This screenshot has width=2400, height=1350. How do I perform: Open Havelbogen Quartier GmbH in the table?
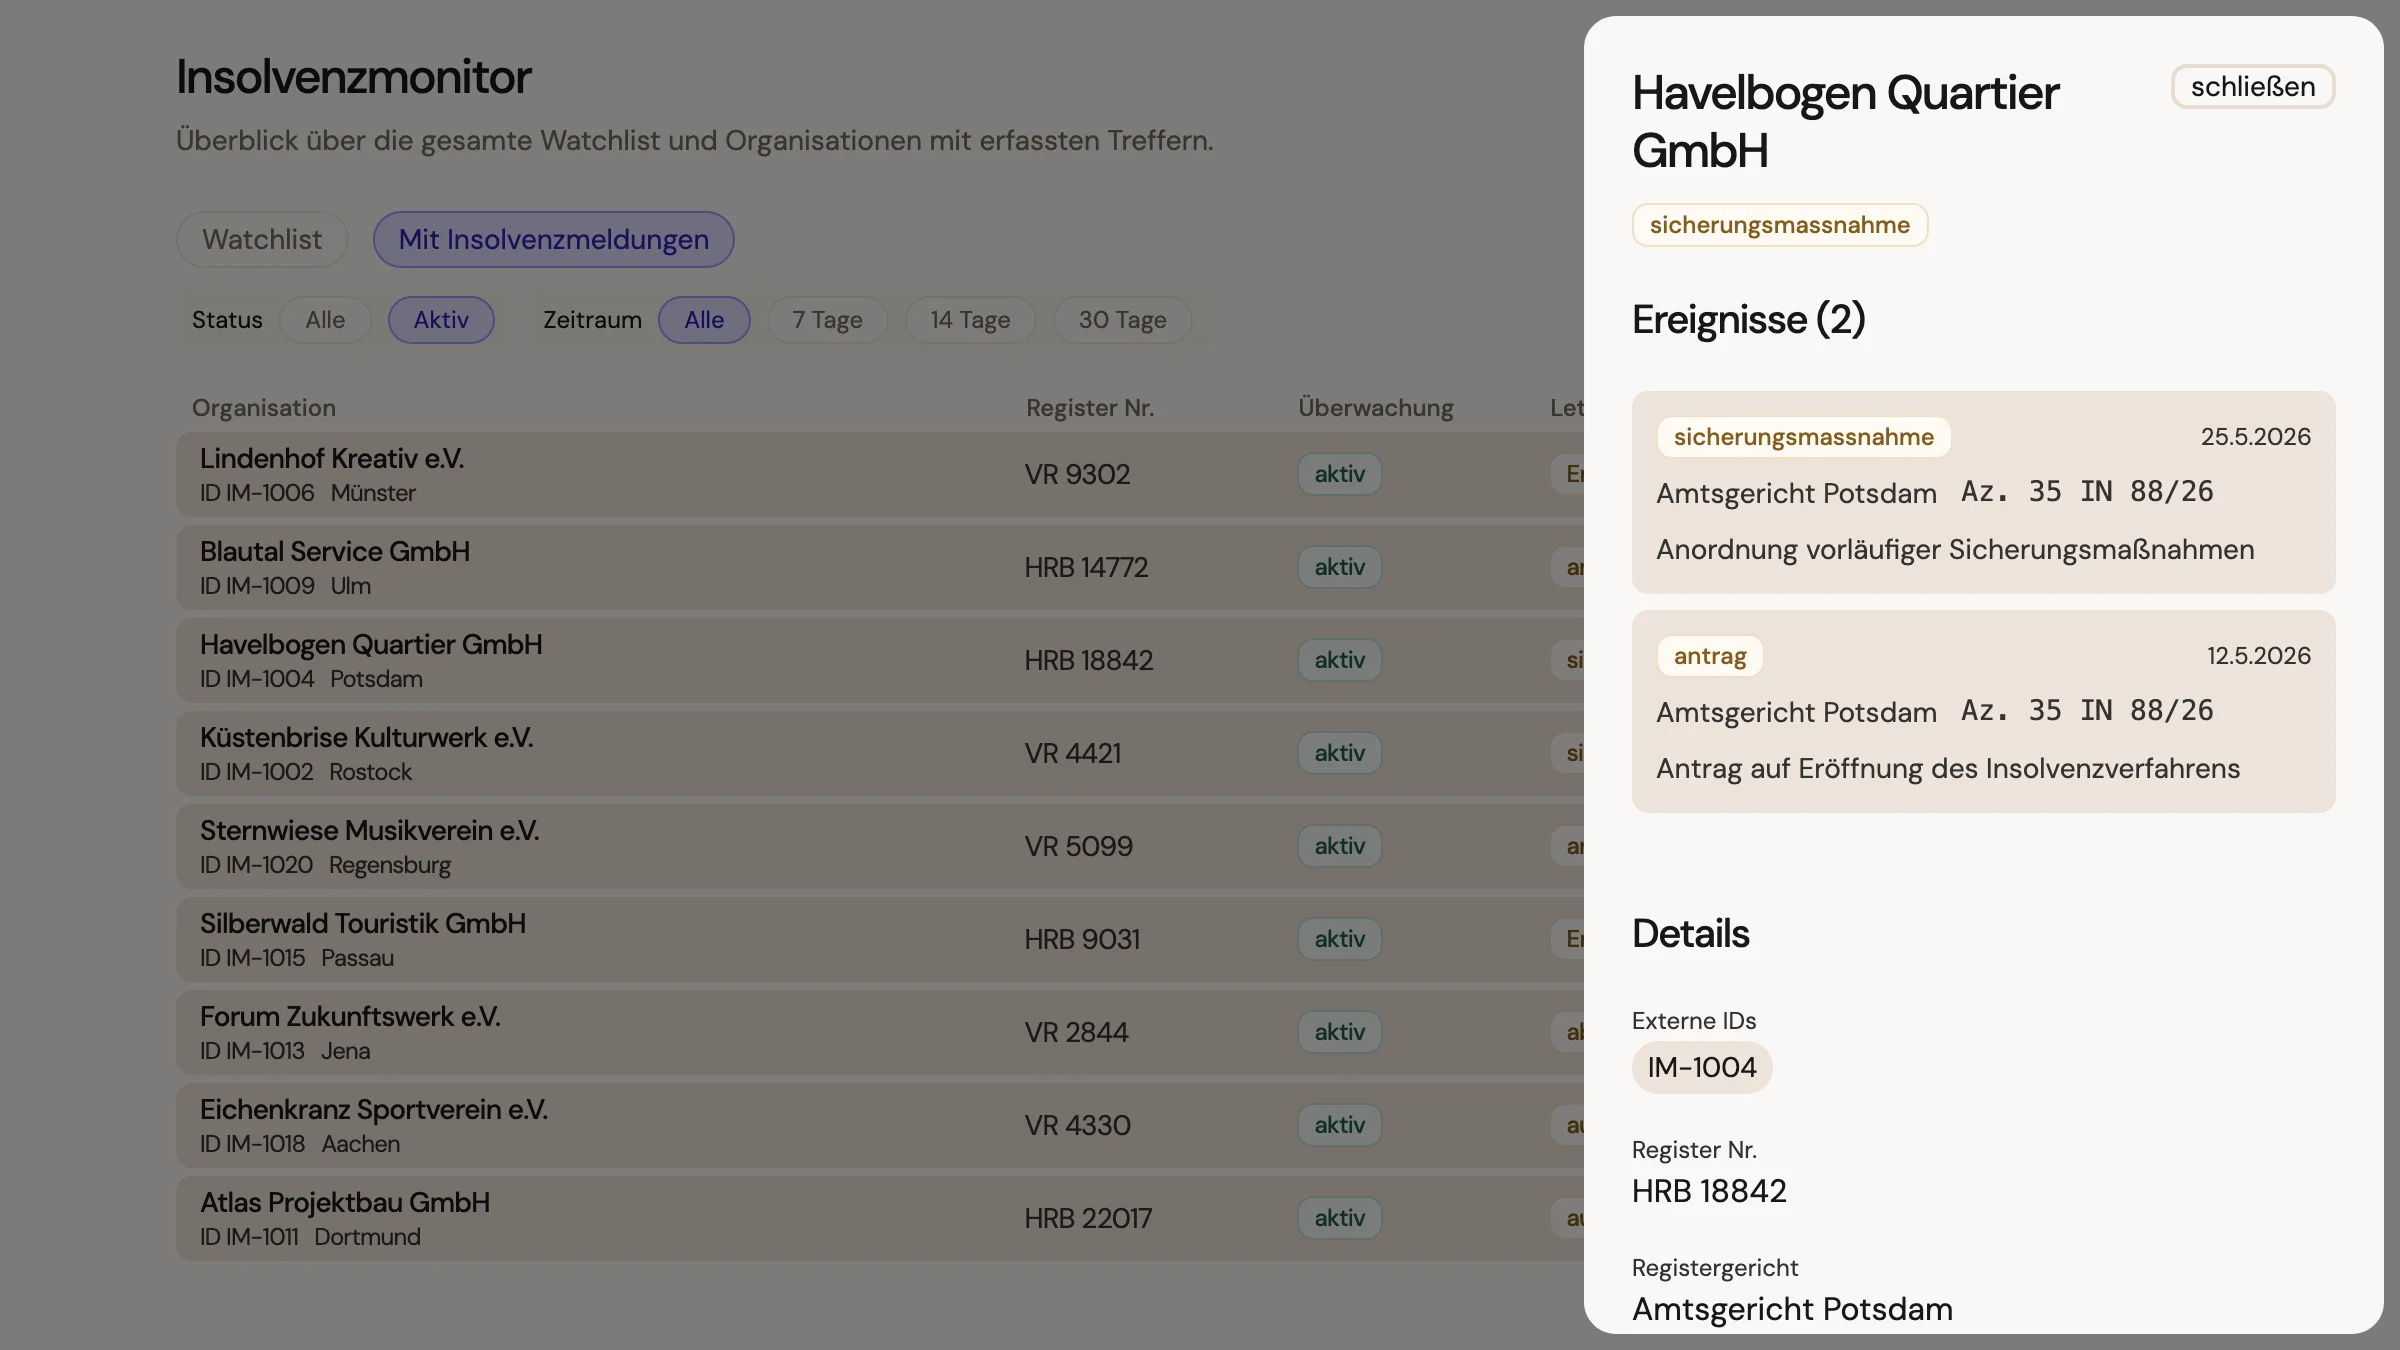[x=880, y=660]
